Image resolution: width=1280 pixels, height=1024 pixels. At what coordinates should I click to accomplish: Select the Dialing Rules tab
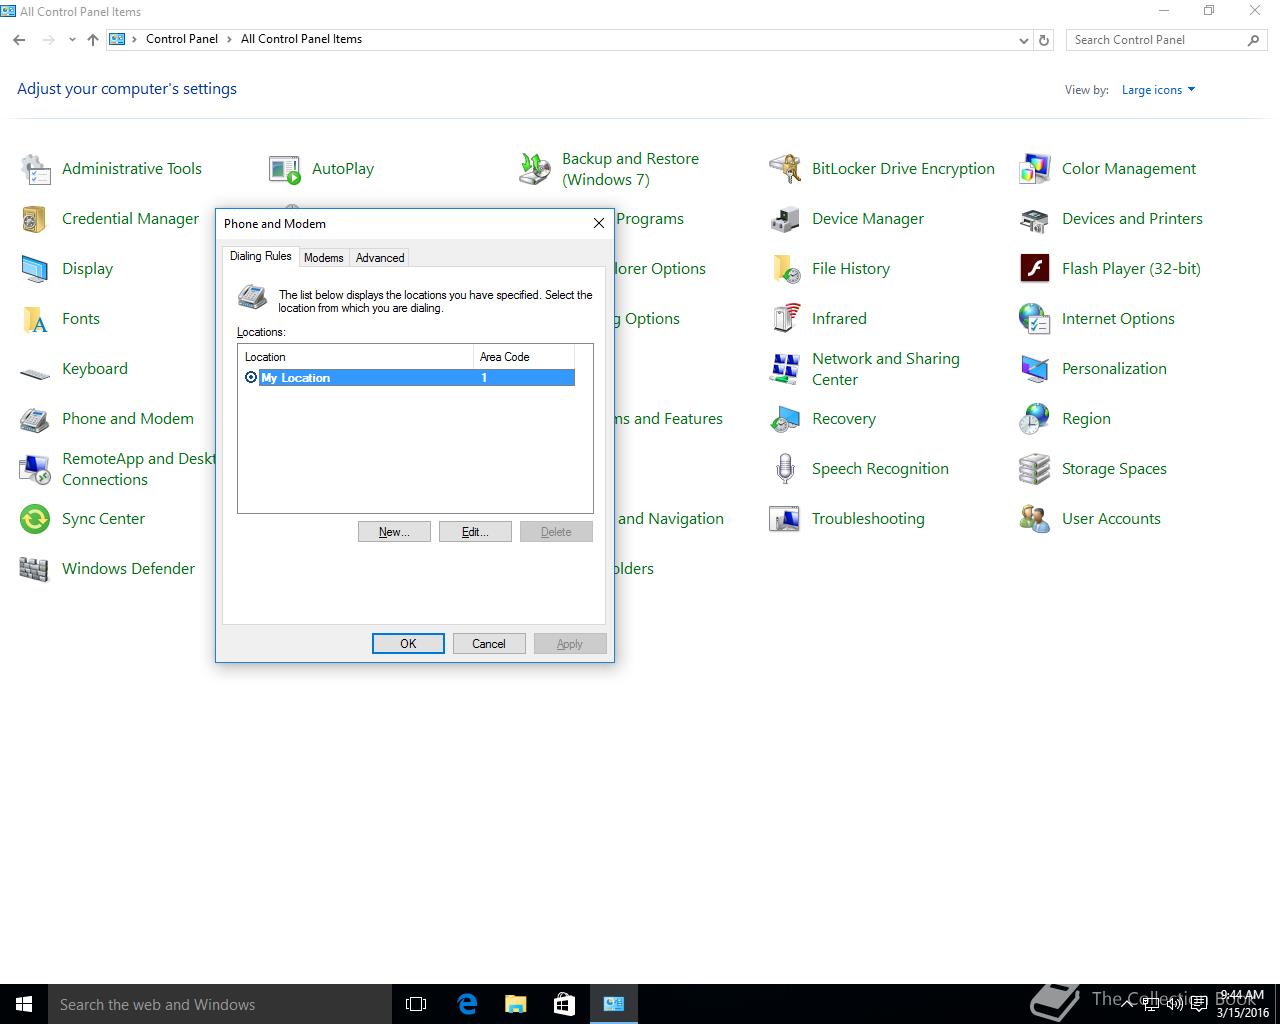(x=260, y=256)
